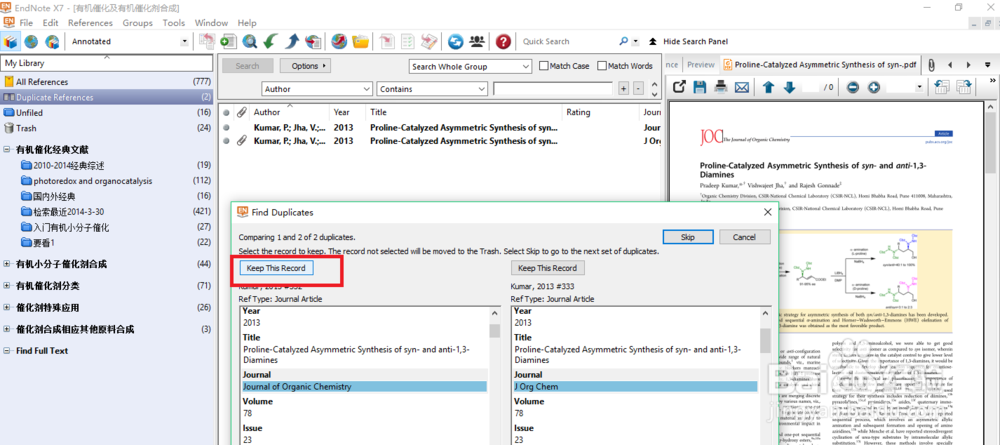Toggle the Match Case checkbox
The width and height of the screenshot is (1000, 445).
pyautogui.click(x=544, y=66)
